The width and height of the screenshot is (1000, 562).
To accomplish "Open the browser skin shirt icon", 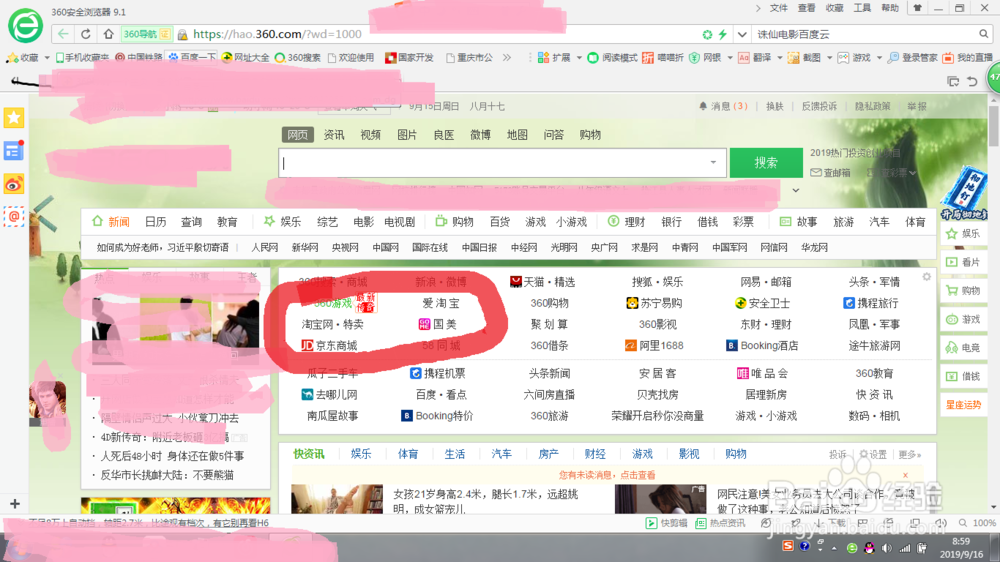I will pyautogui.click(x=917, y=8).
